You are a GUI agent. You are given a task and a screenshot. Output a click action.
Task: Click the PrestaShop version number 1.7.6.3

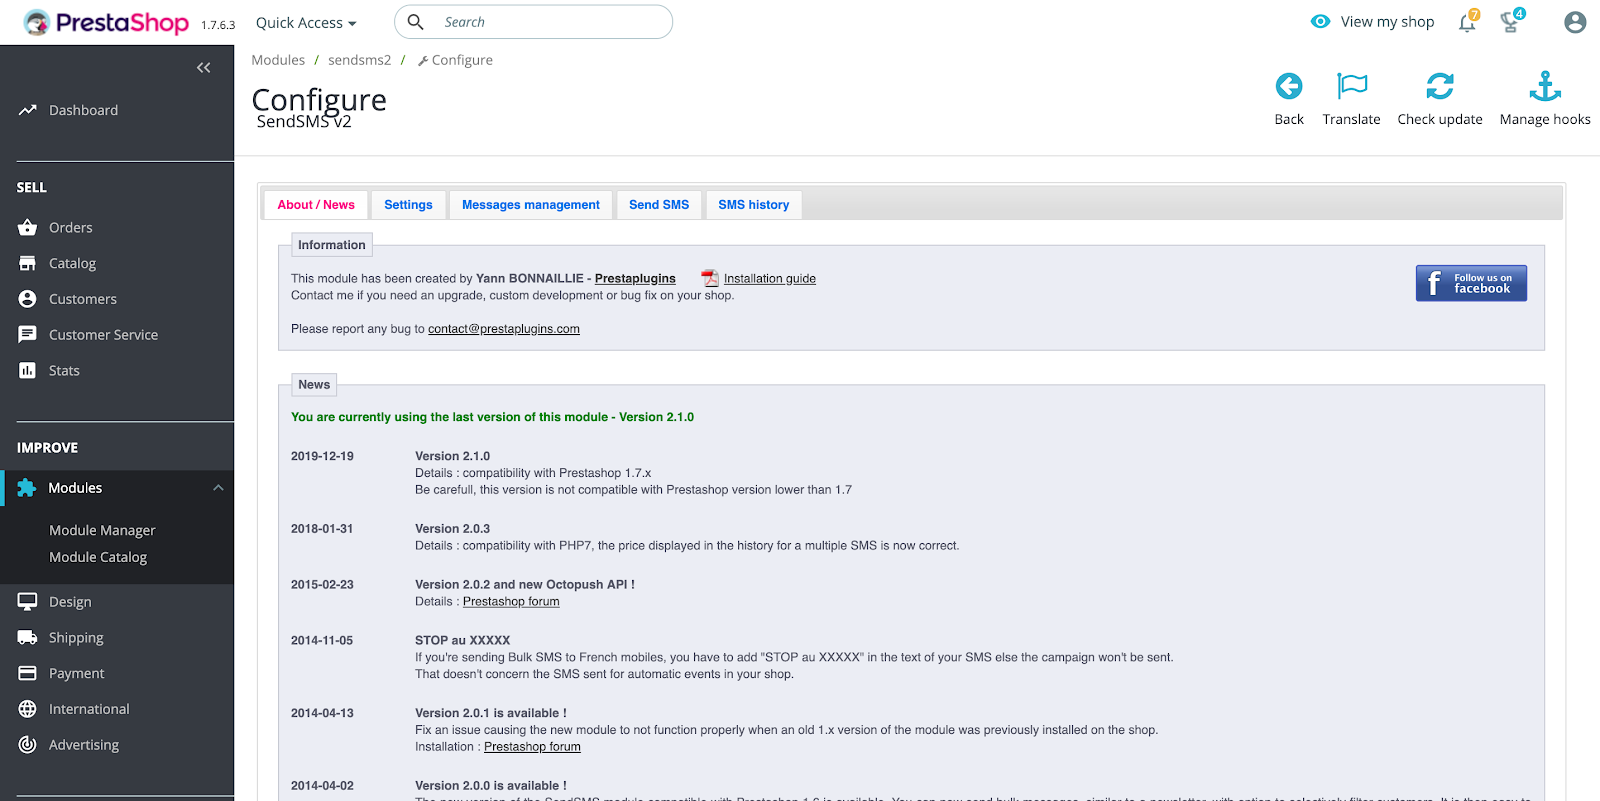point(218,25)
